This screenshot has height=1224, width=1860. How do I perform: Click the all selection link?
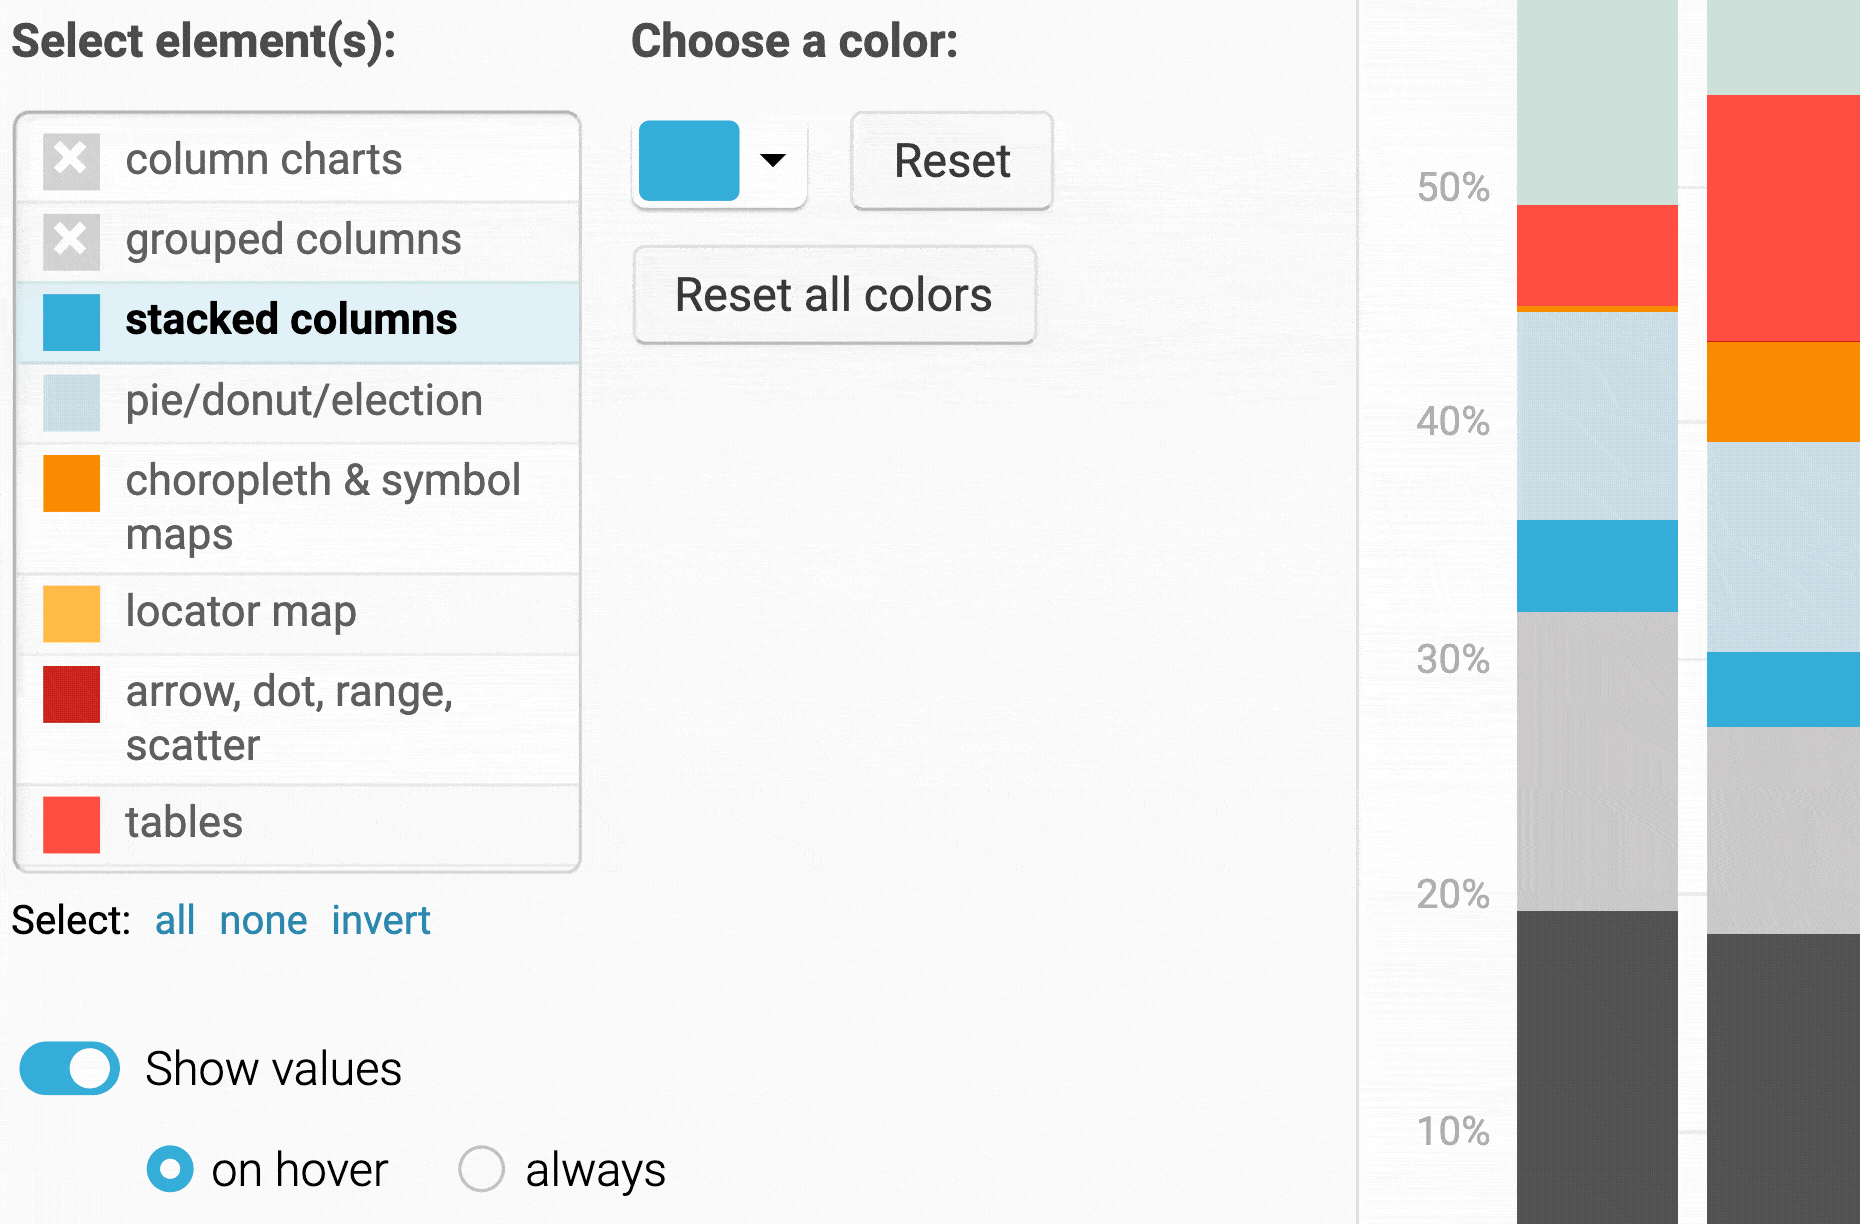pyautogui.click(x=174, y=920)
